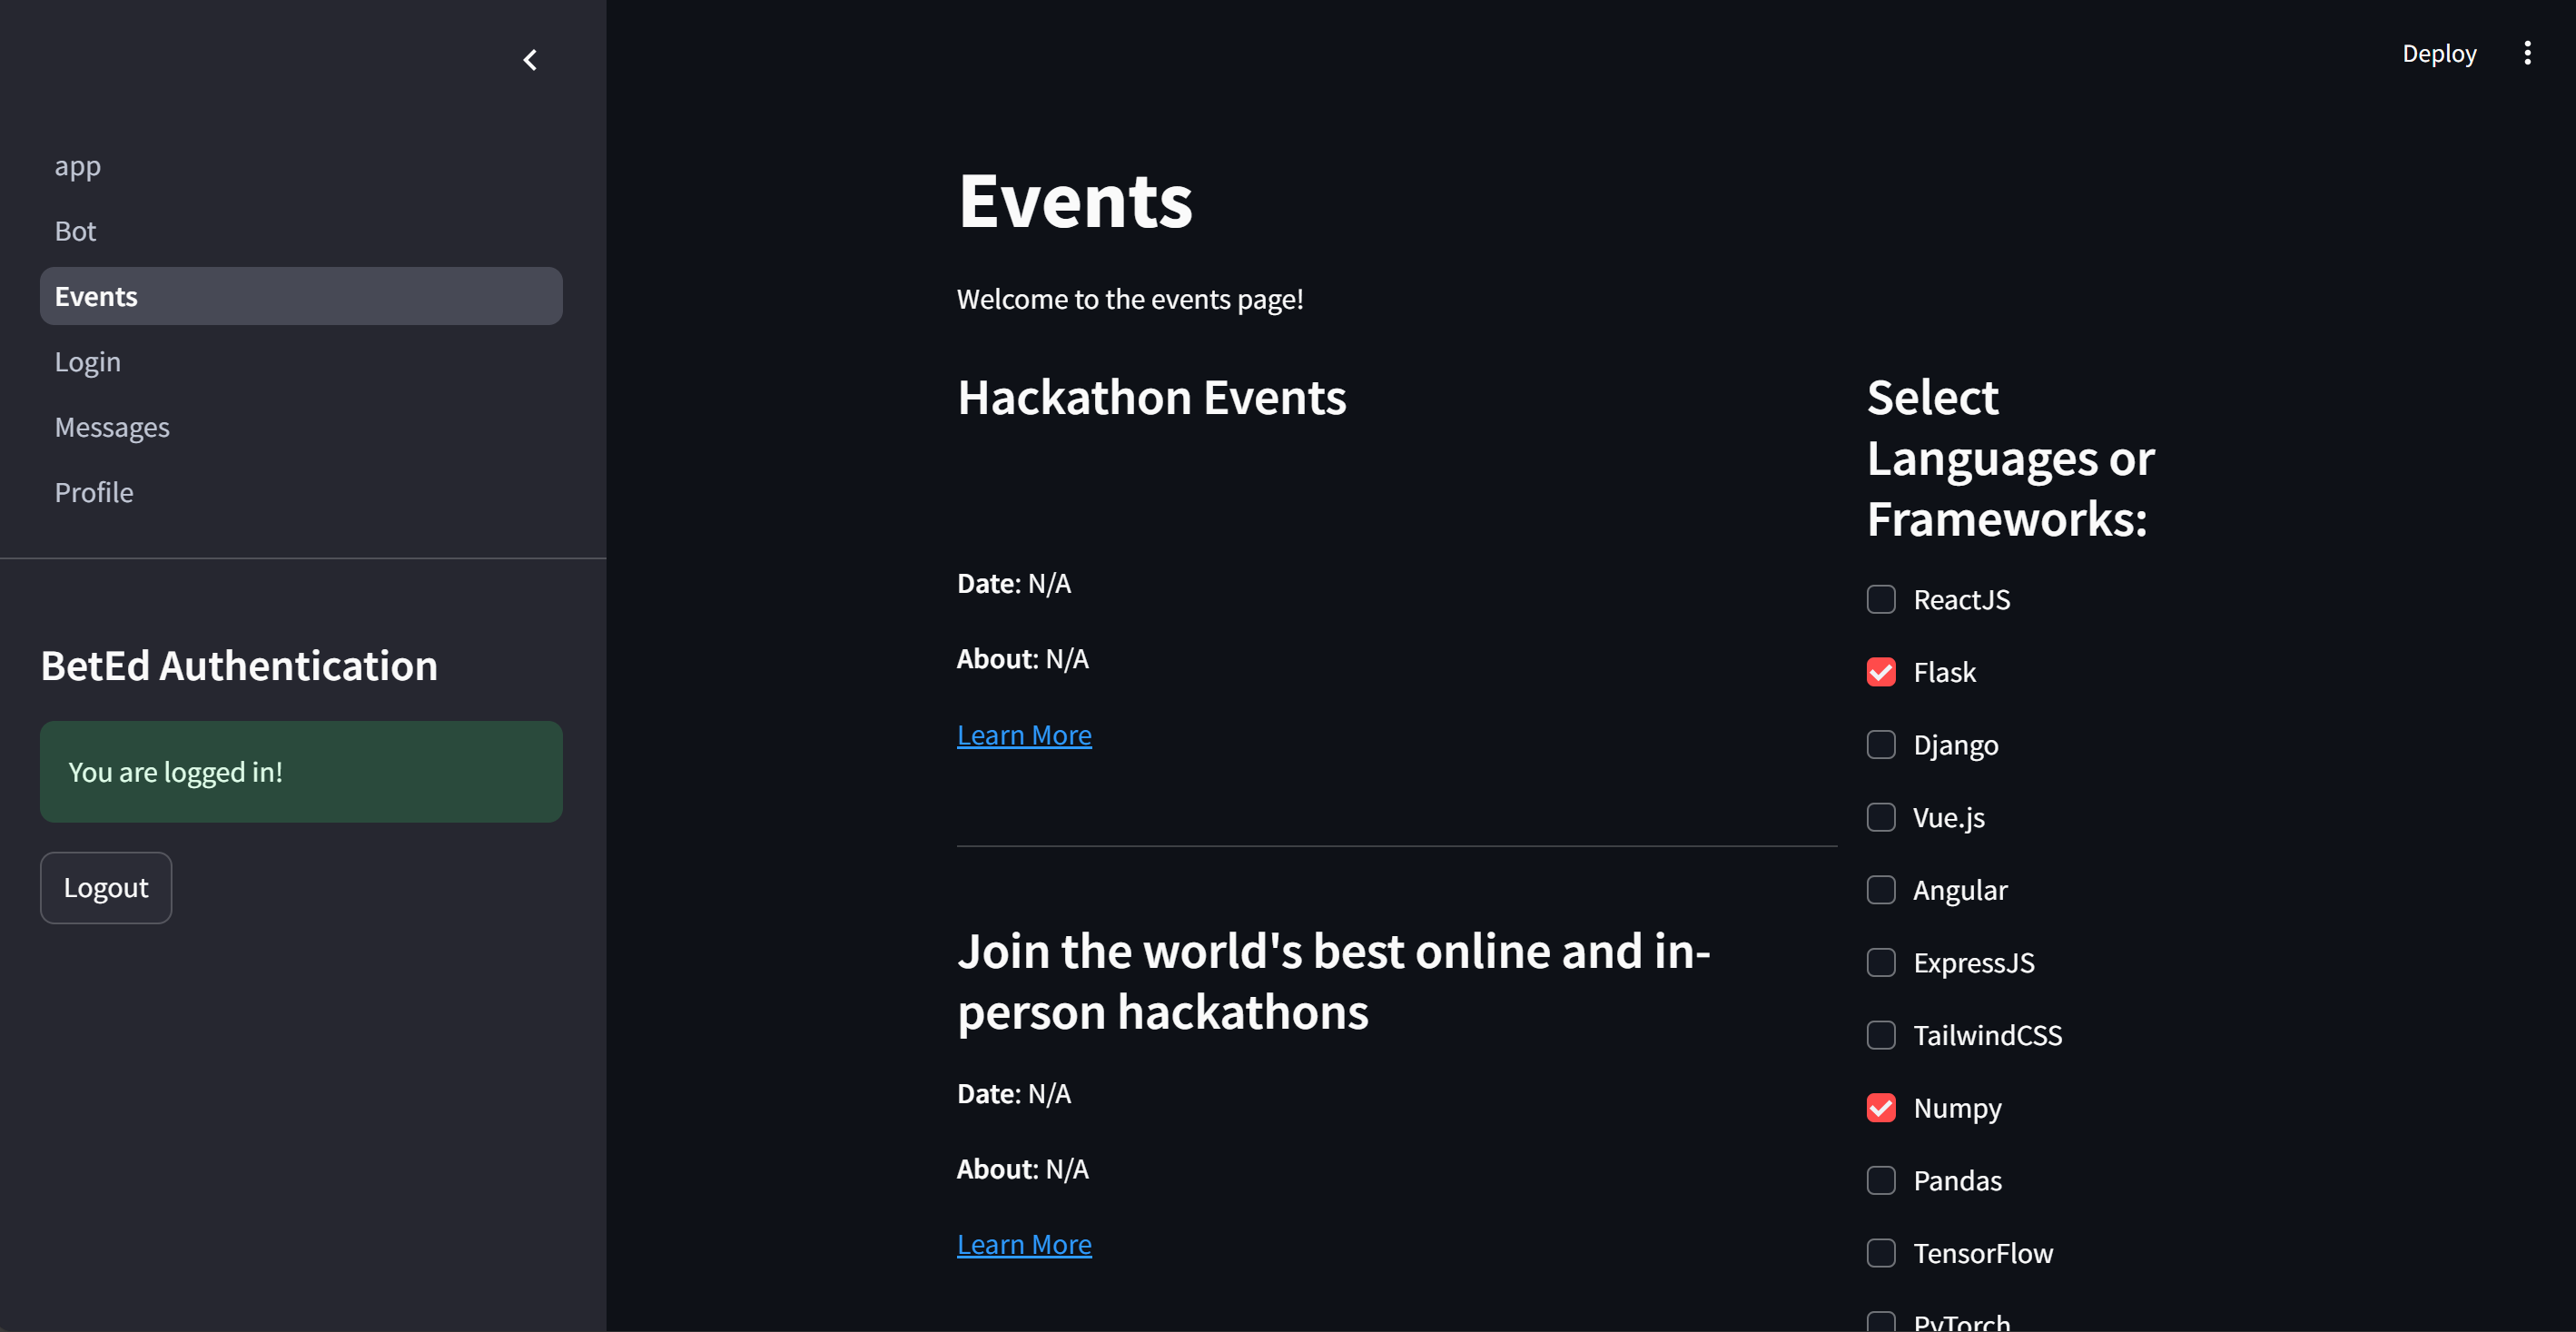Check the Vue.js option

(1880, 817)
